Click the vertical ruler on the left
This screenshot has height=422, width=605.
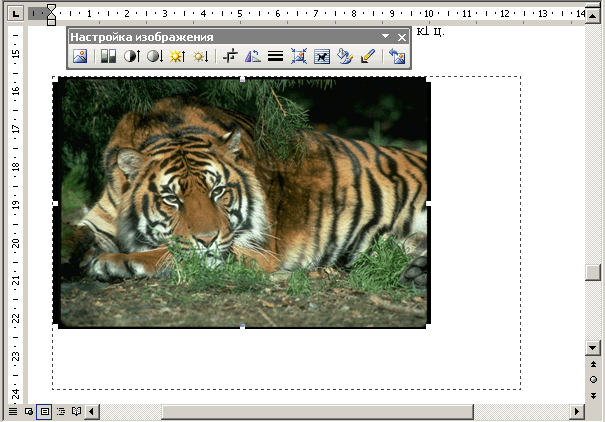pyautogui.click(x=15, y=216)
